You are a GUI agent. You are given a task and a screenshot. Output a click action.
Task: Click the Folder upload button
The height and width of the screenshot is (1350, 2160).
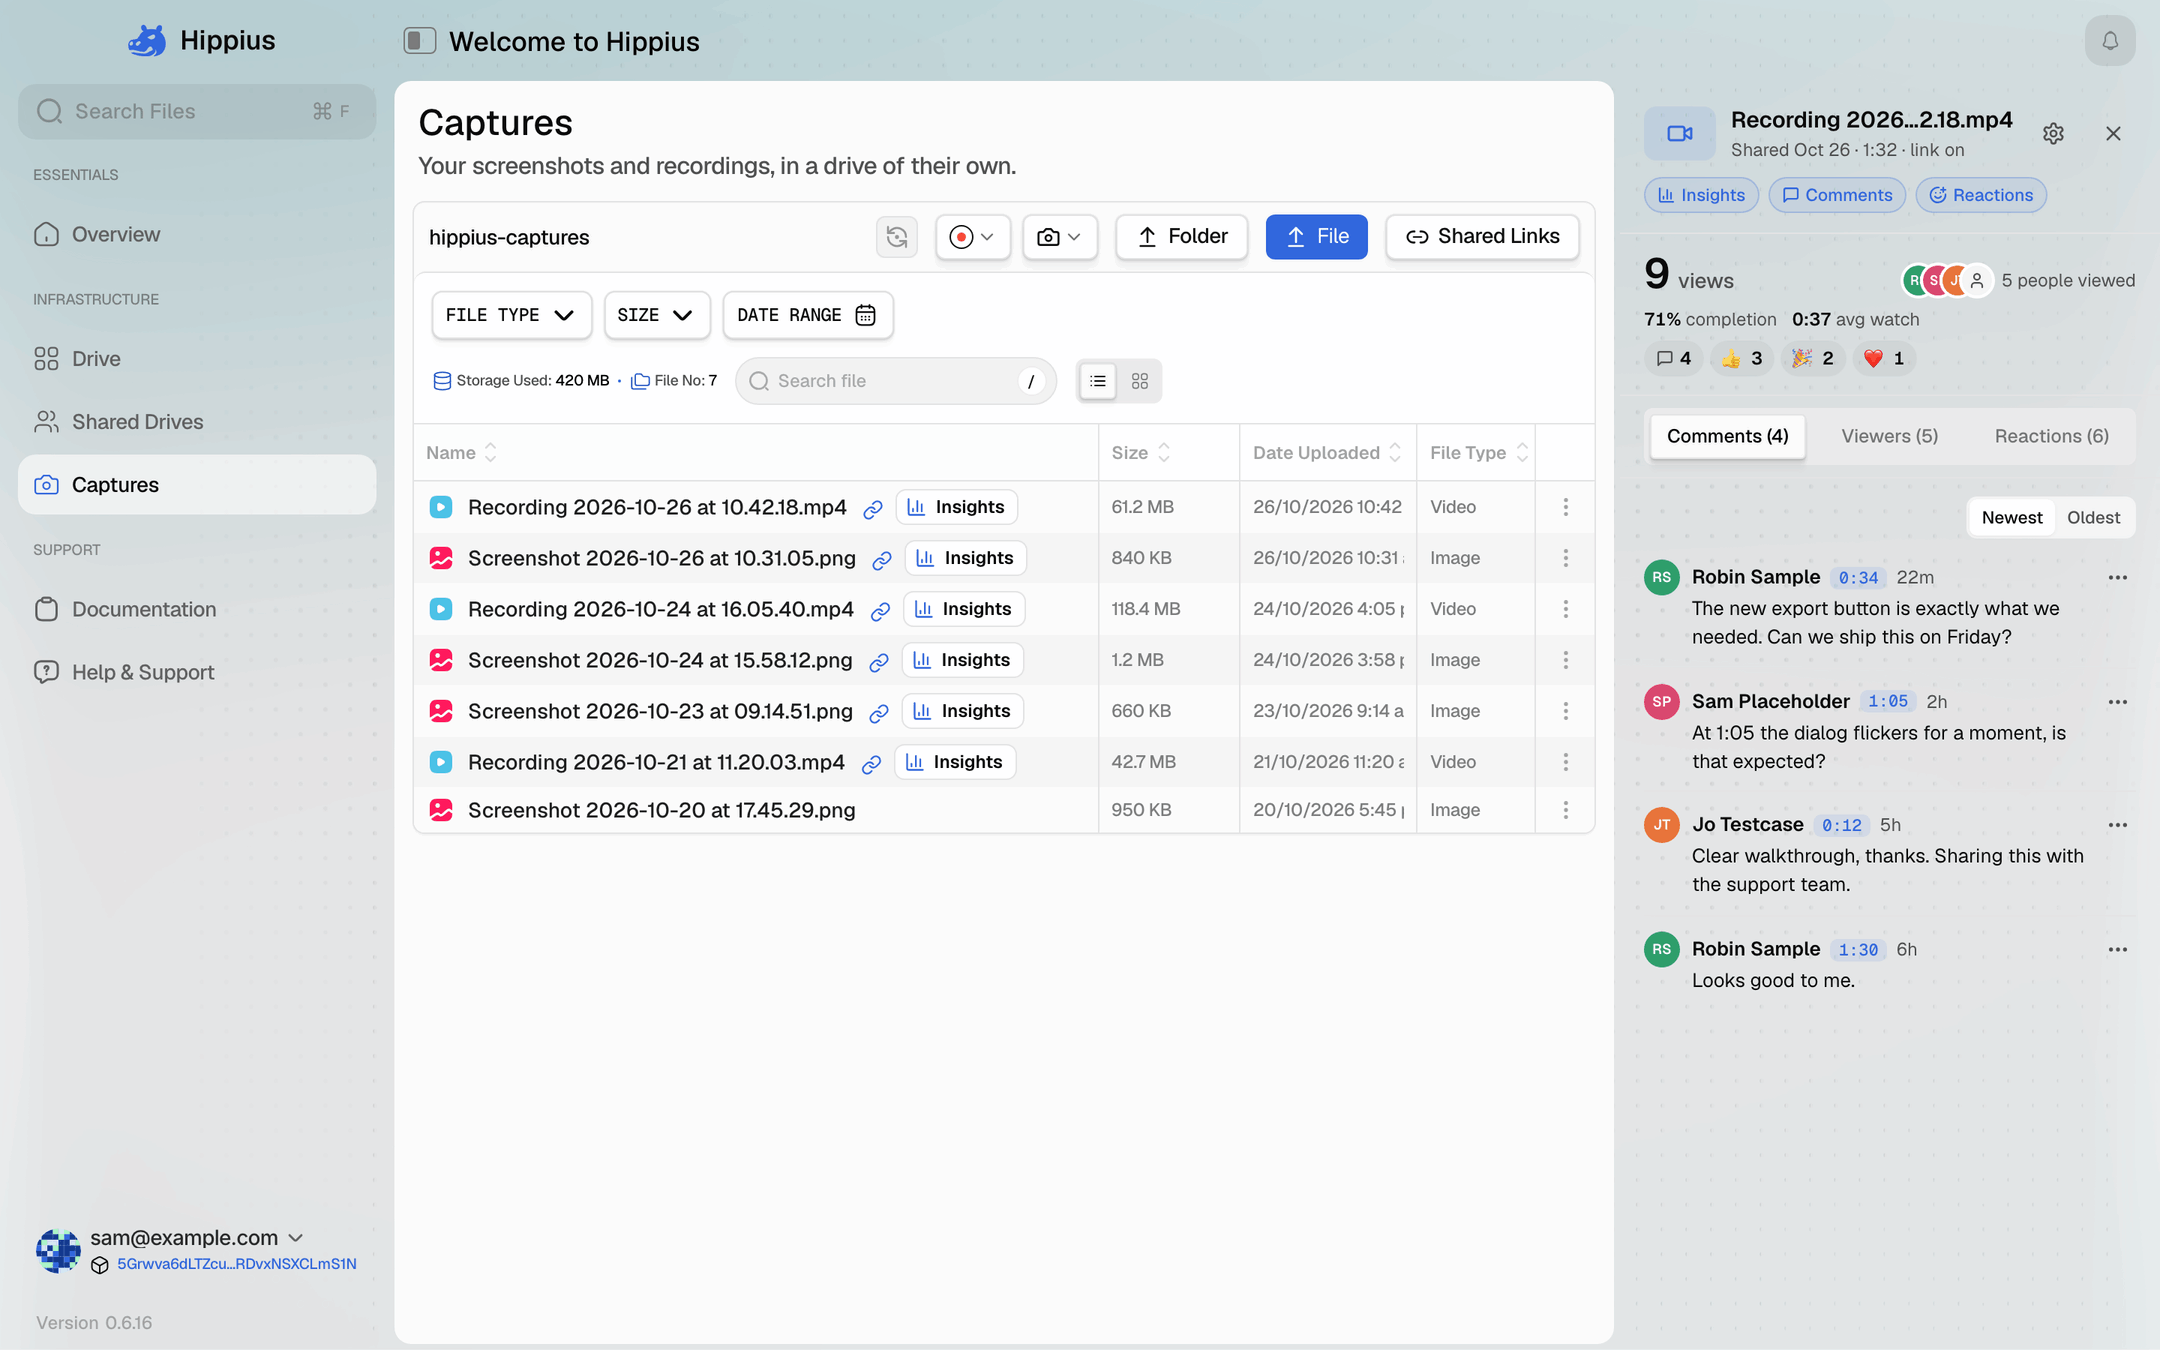(x=1181, y=237)
